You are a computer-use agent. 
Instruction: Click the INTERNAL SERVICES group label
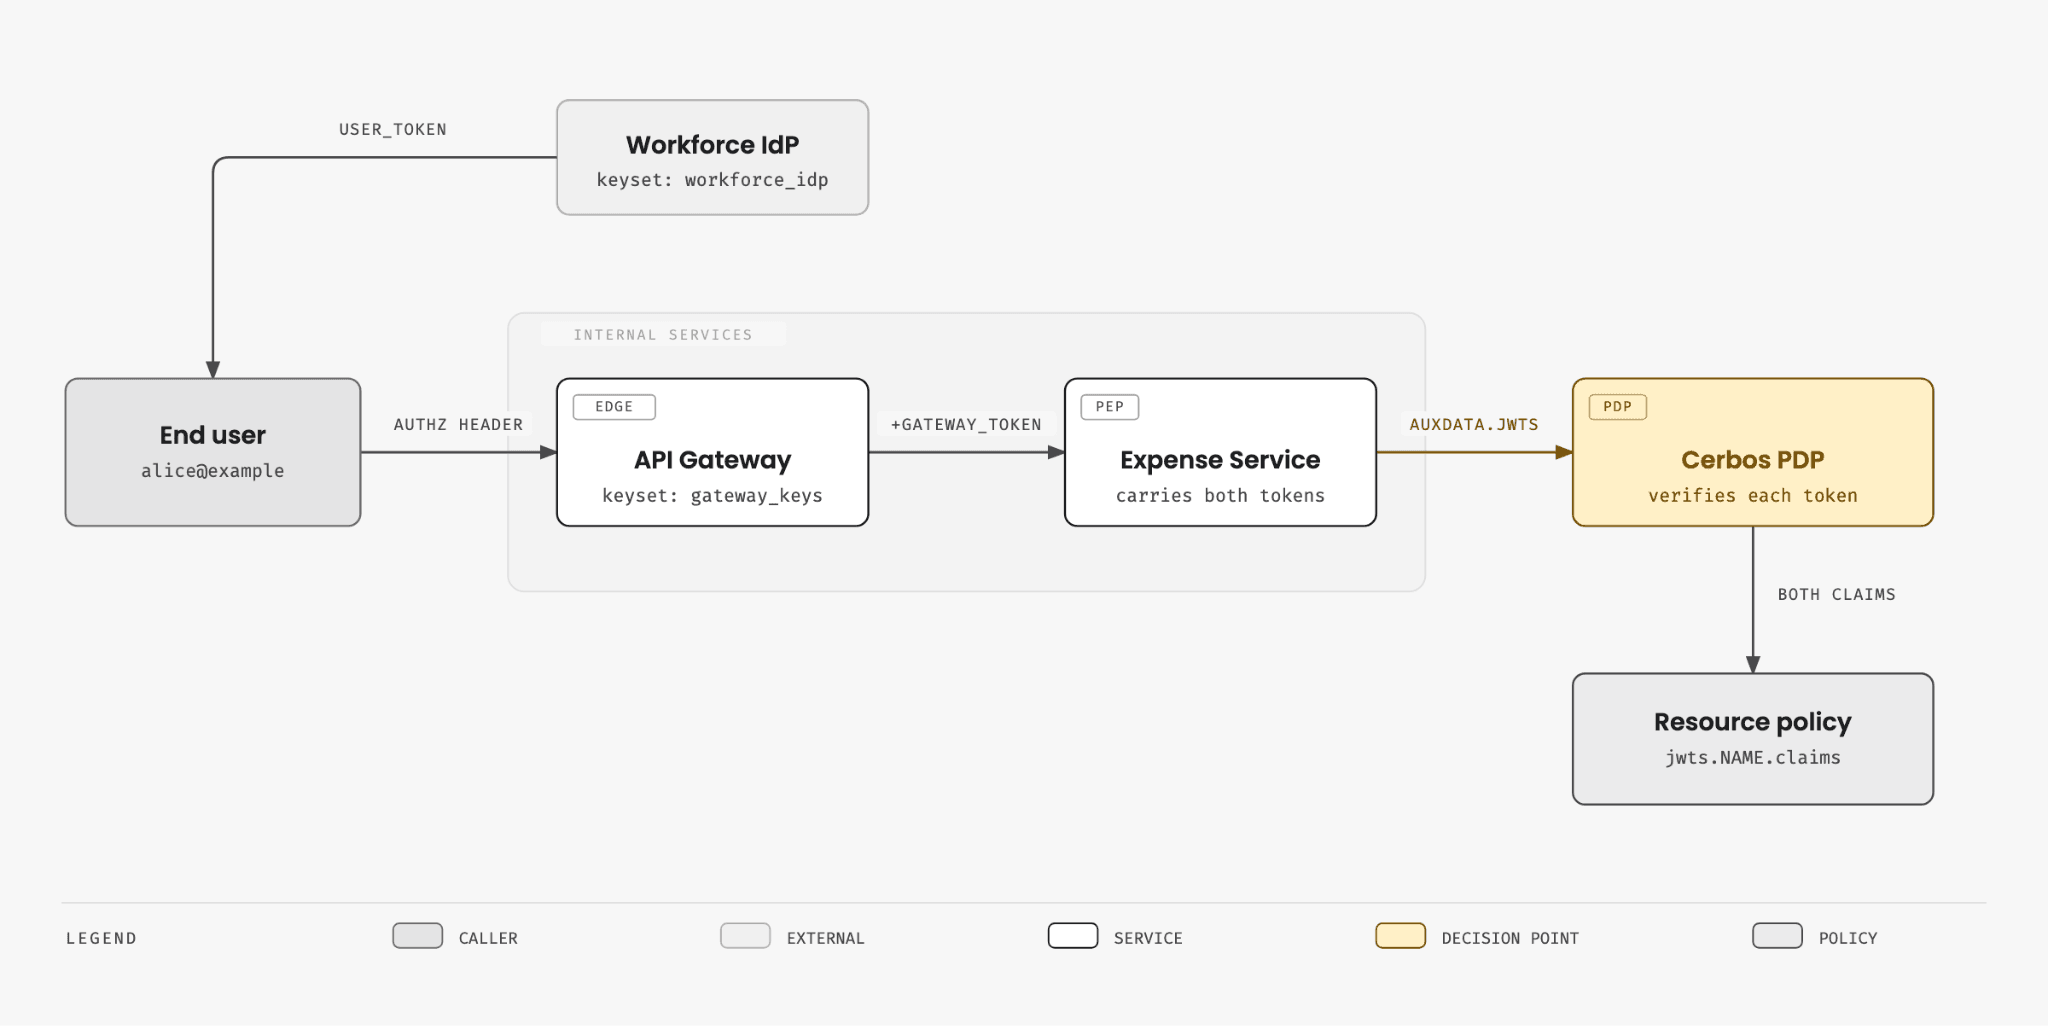point(663,335)
